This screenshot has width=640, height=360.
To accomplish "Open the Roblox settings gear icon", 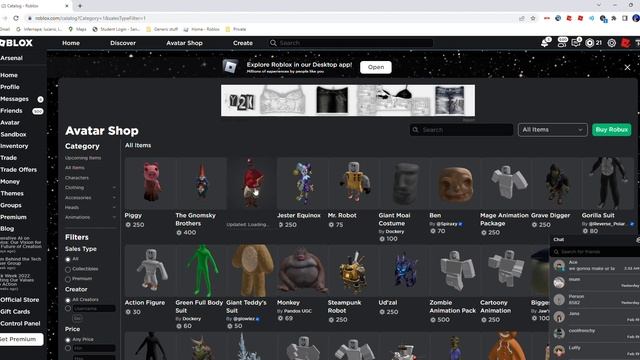I will click(x=611, y=43).
